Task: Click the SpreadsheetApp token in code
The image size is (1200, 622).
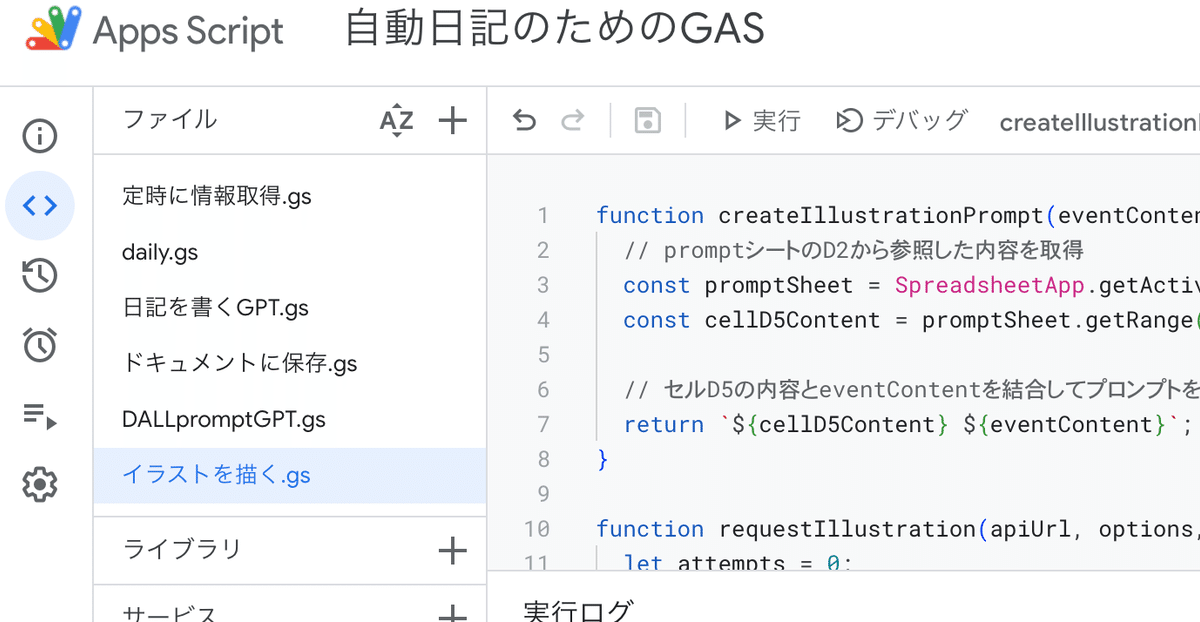Action: 990,286
